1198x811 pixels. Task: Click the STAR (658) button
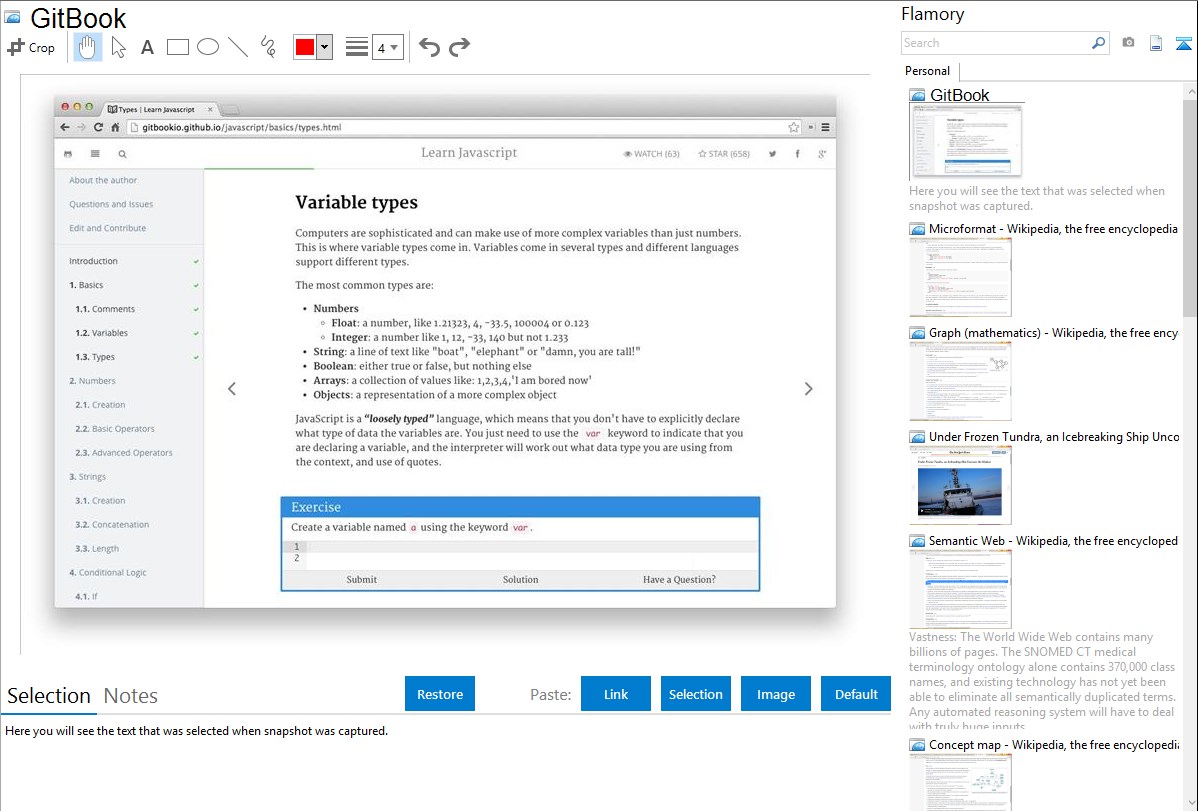click(x=724, y=154)
